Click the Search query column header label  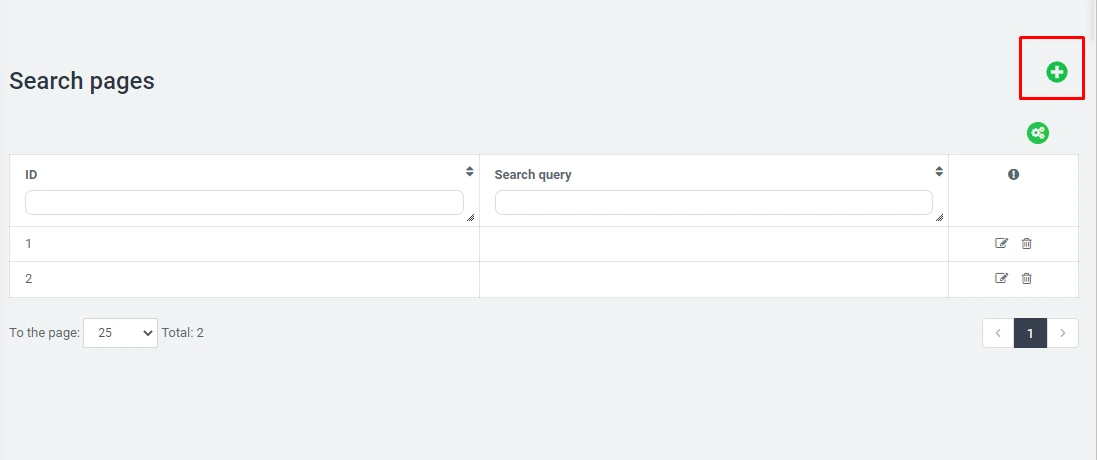533,175
